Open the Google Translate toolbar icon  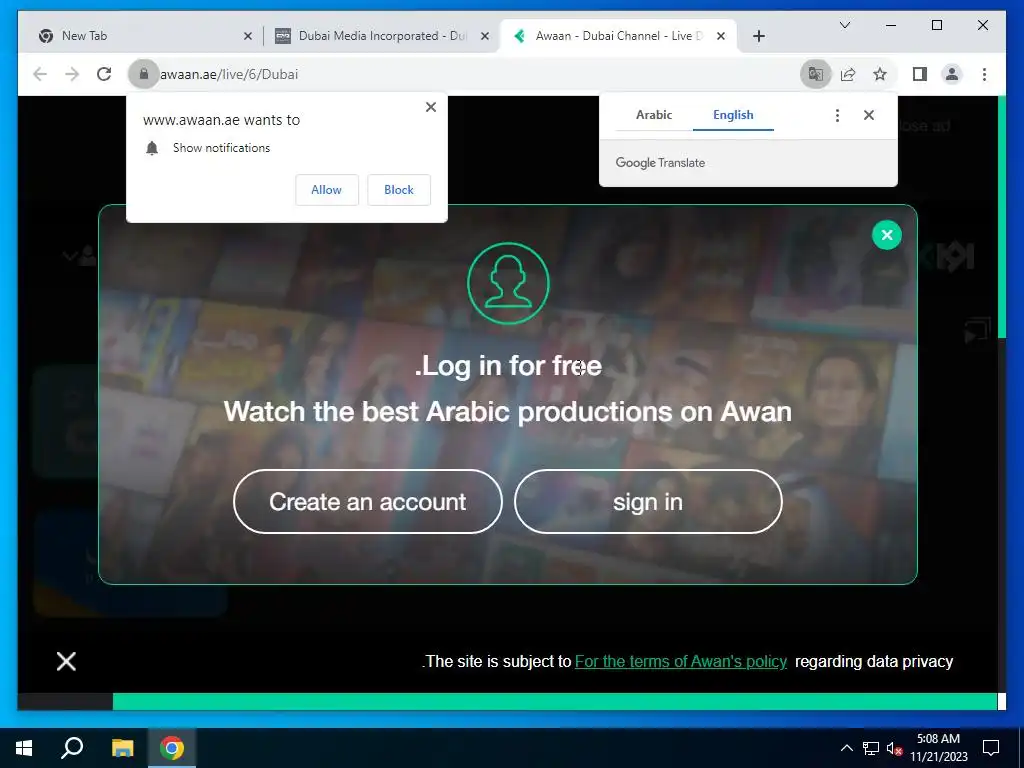[x=816, y=74]
